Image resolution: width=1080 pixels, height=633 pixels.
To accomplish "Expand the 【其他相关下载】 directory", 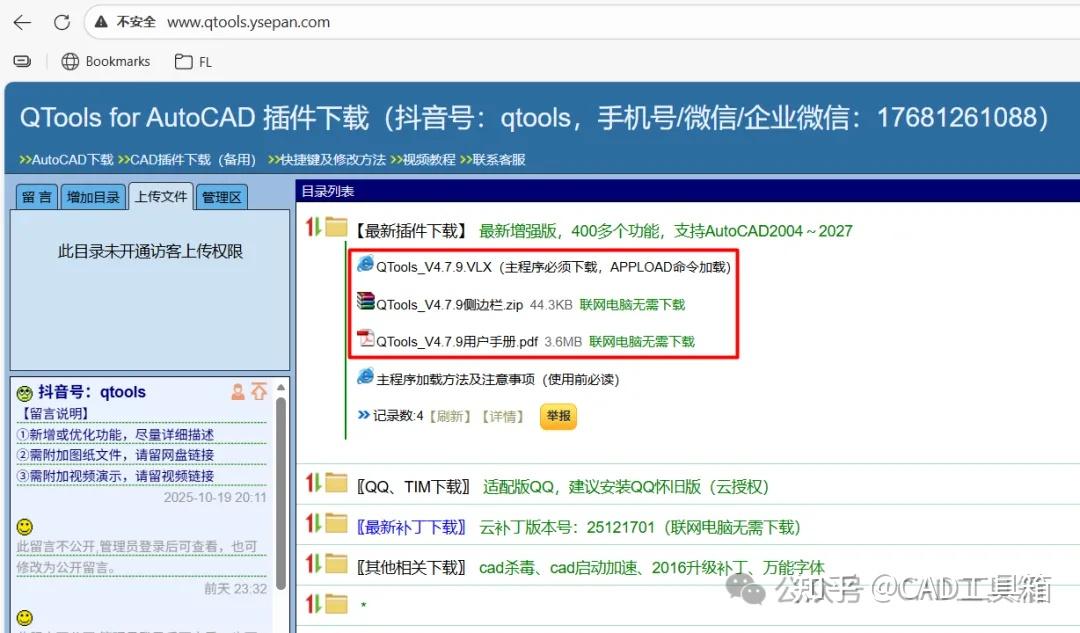I will (411, 568).
